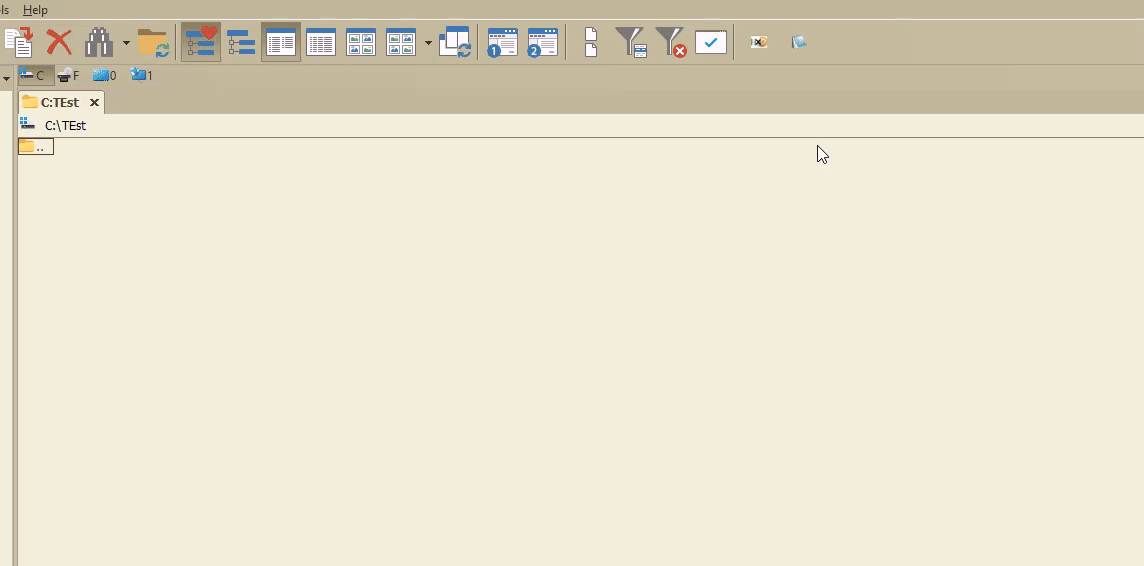The height and width of the screenshot is (566, 1144).
Task: Select the network drive labeled 1
Action: point(141,75)
